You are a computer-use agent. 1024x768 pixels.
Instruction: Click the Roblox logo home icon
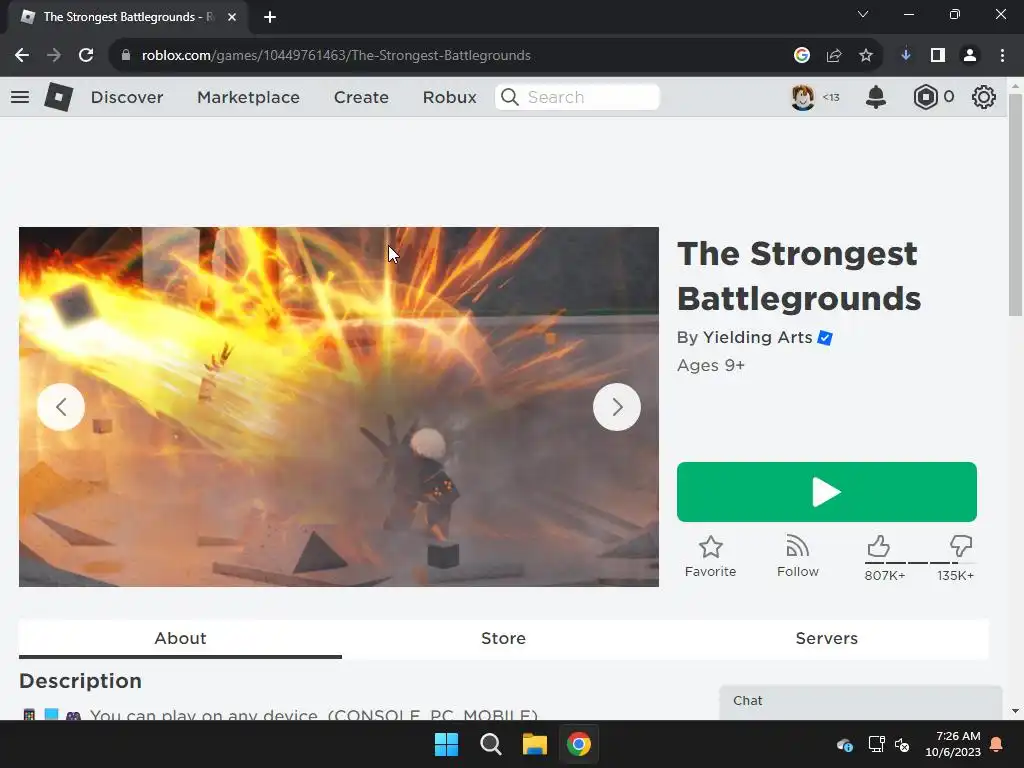pyautogui.click(x=59, y=97)
